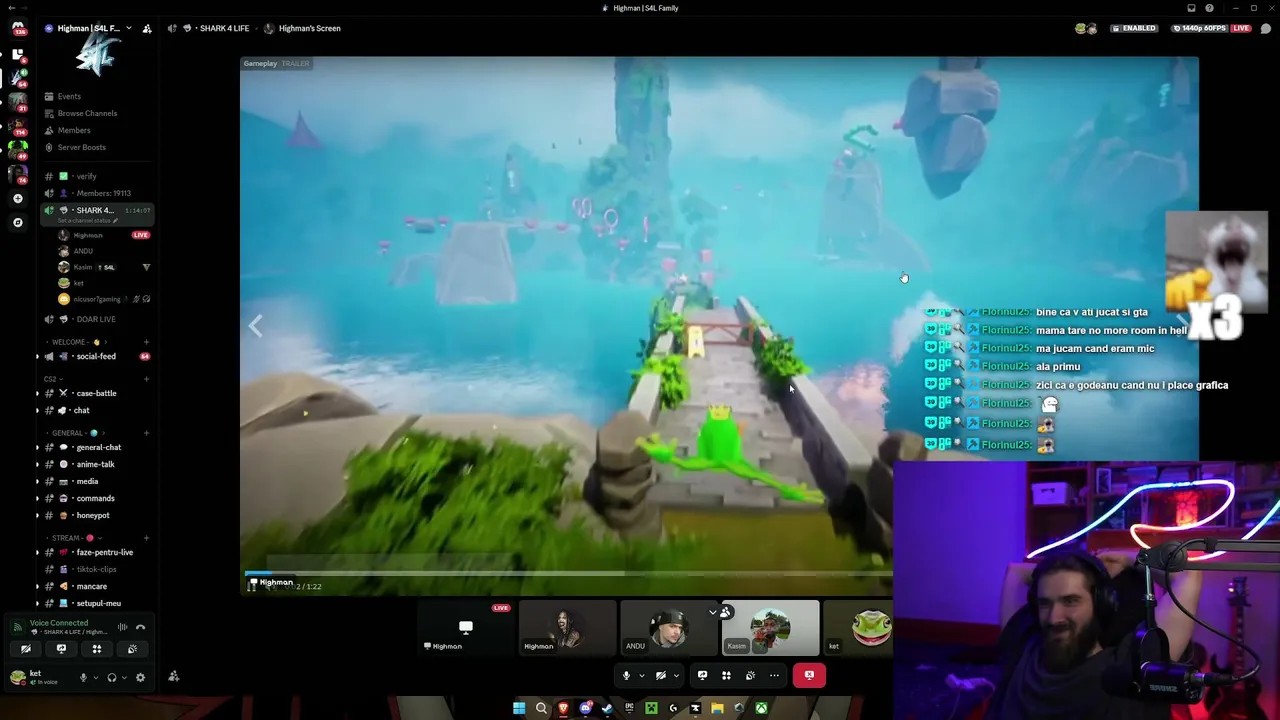Open Steam from the taskbar
1280x720 pixels.
[x=607, y=708]
